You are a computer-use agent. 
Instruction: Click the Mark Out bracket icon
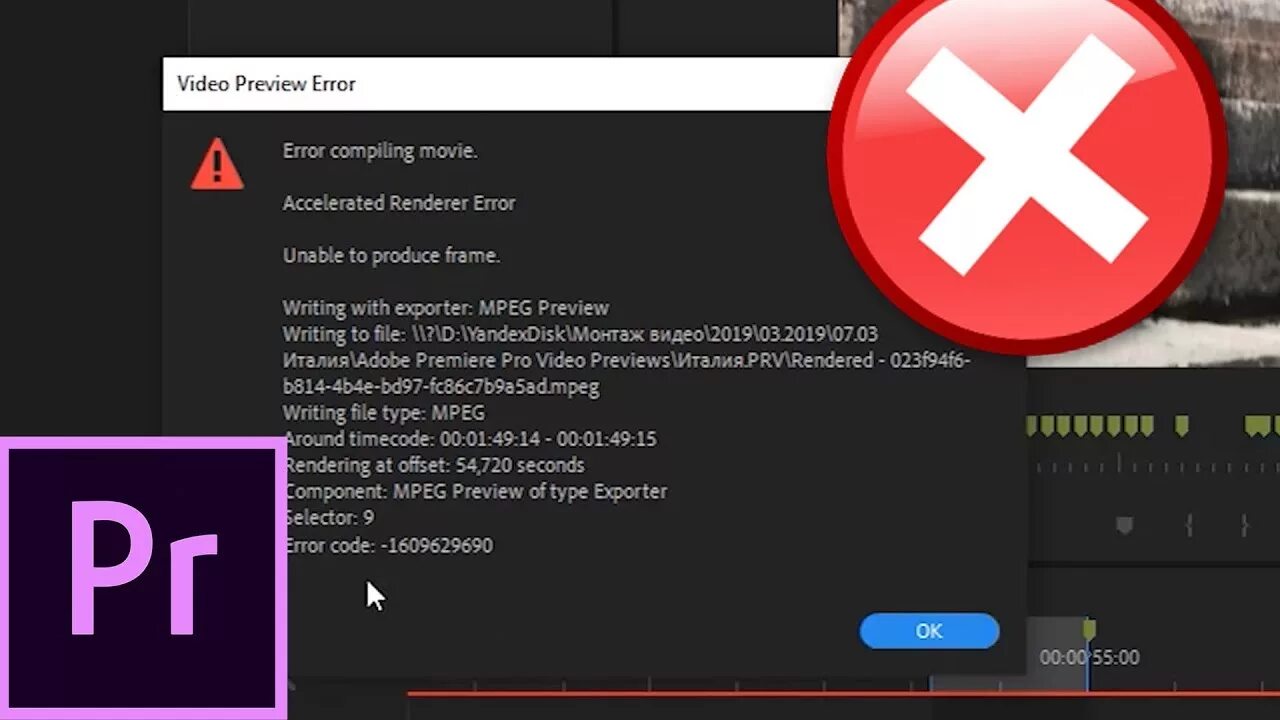pyautogui.click(x=1245, y=525)
